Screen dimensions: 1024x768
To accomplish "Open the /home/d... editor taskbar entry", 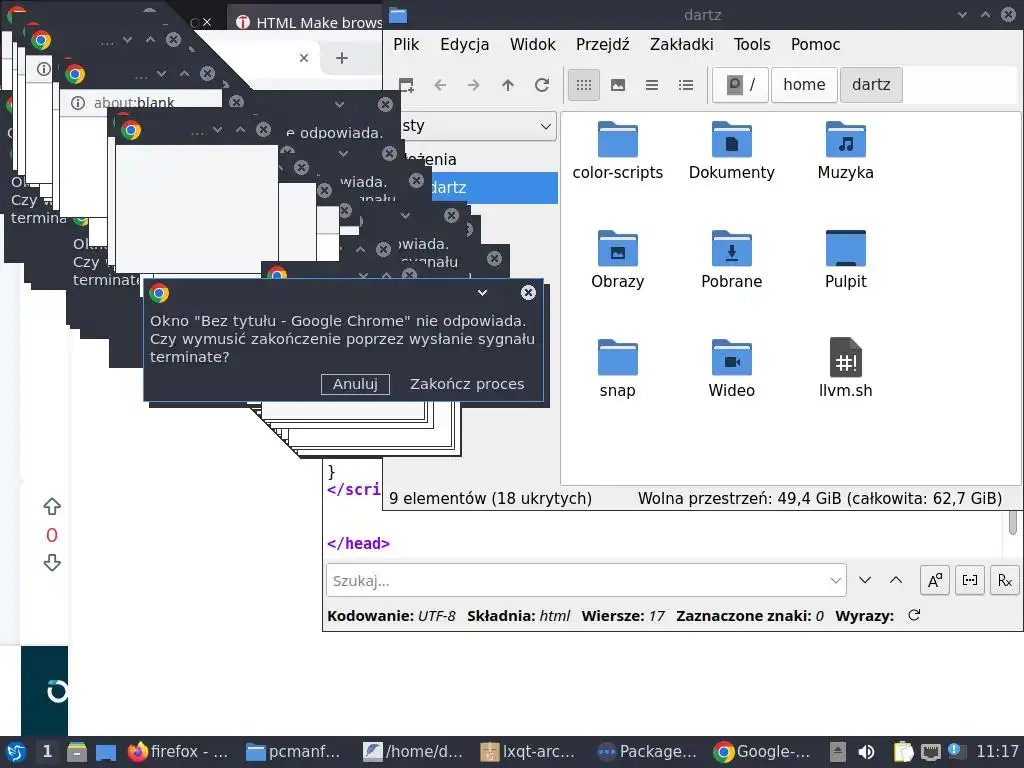I will 413,752.
